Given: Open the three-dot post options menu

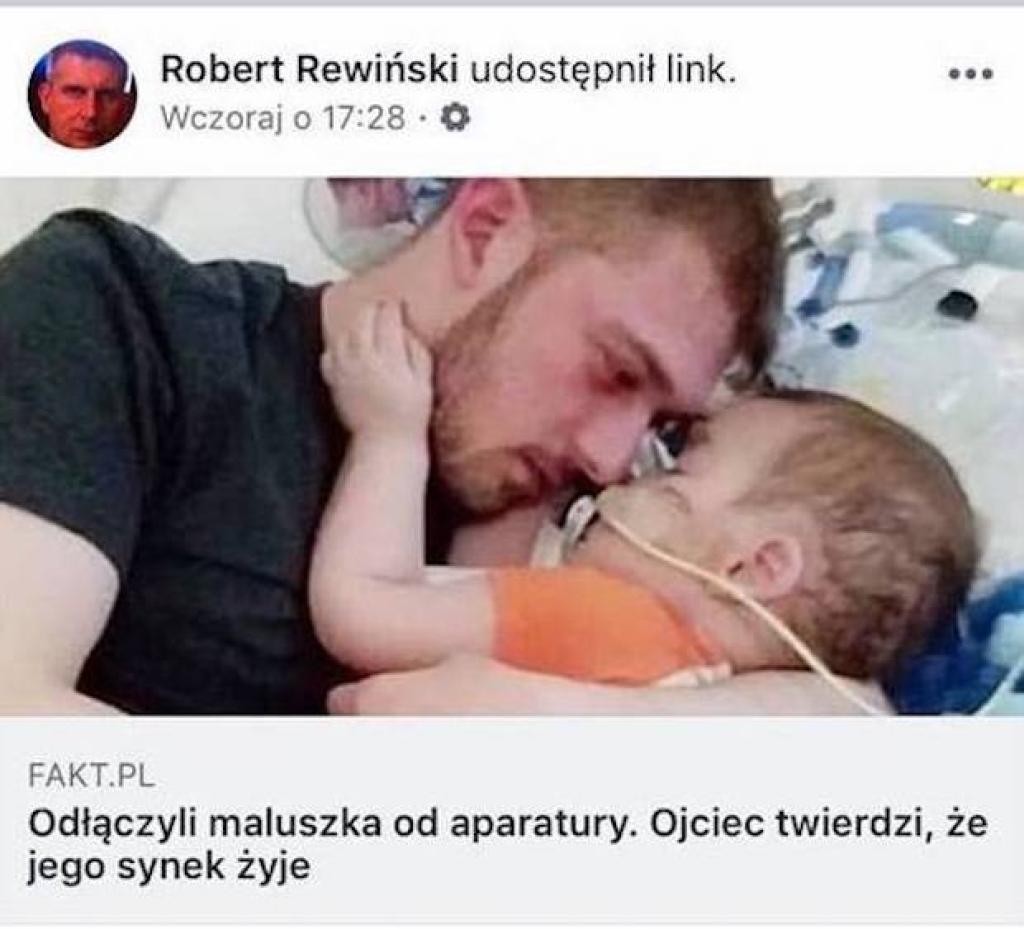Looking at the screenshot, I should tap(971, 74).
